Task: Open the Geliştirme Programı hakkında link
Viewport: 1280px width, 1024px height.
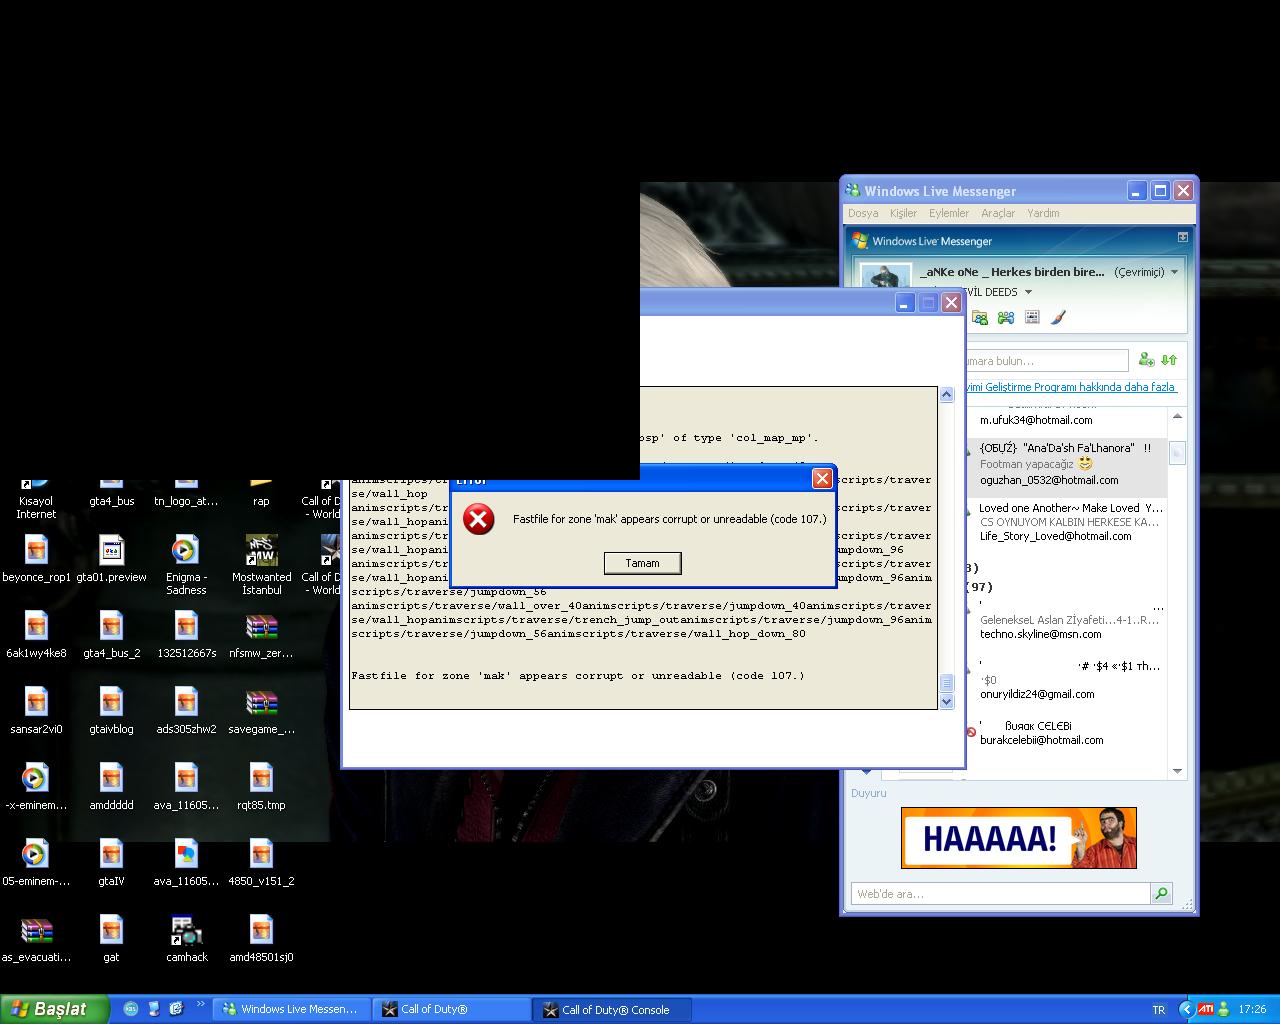Action: (1071, 387)
